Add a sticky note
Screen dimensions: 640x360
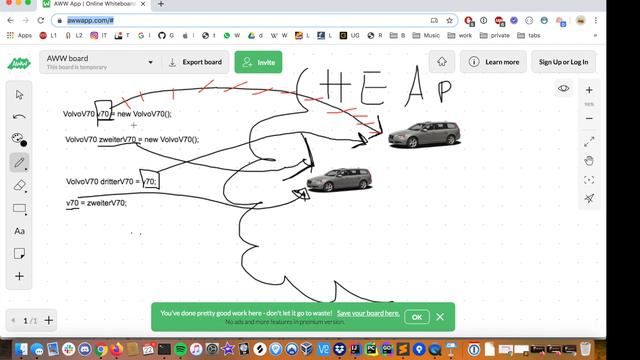click(19, 253)
